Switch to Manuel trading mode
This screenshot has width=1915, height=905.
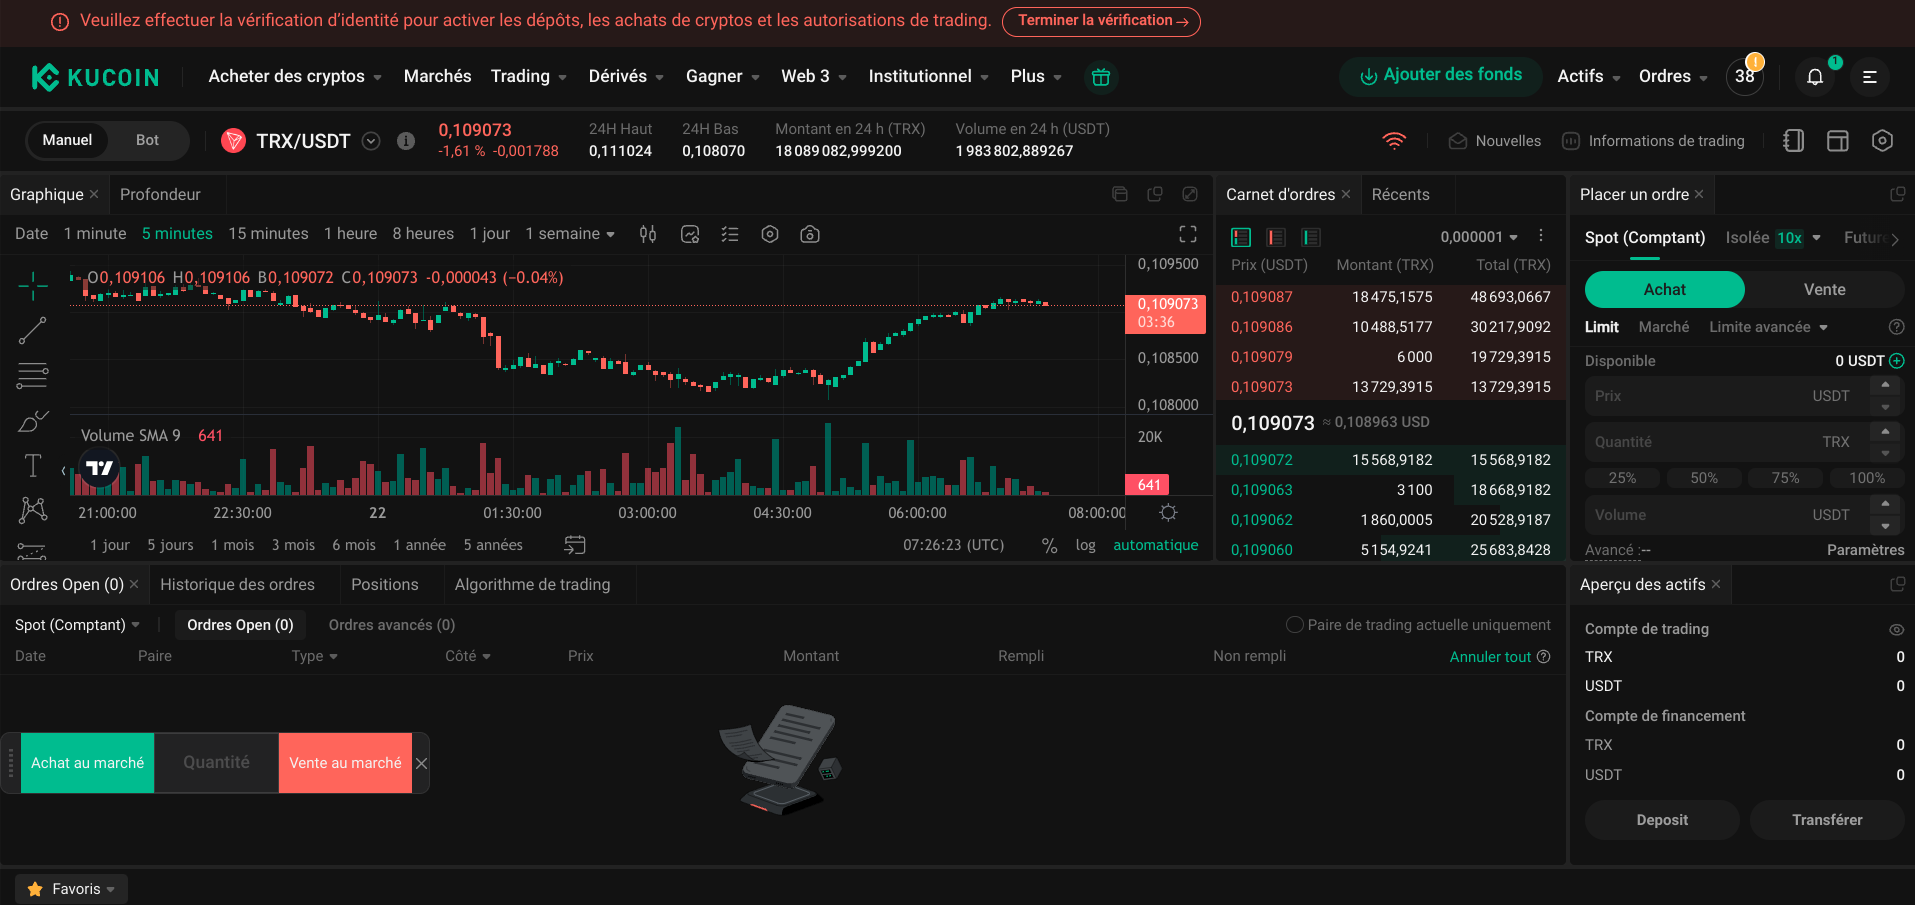pos(67,141)
